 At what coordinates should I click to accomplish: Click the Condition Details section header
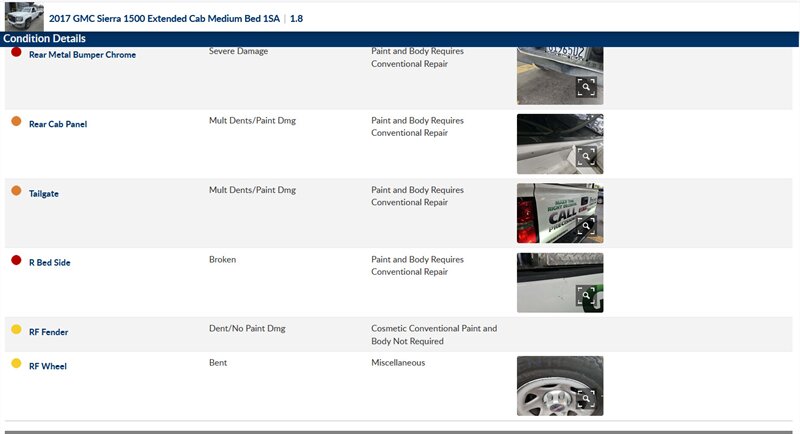coord(44,39)
